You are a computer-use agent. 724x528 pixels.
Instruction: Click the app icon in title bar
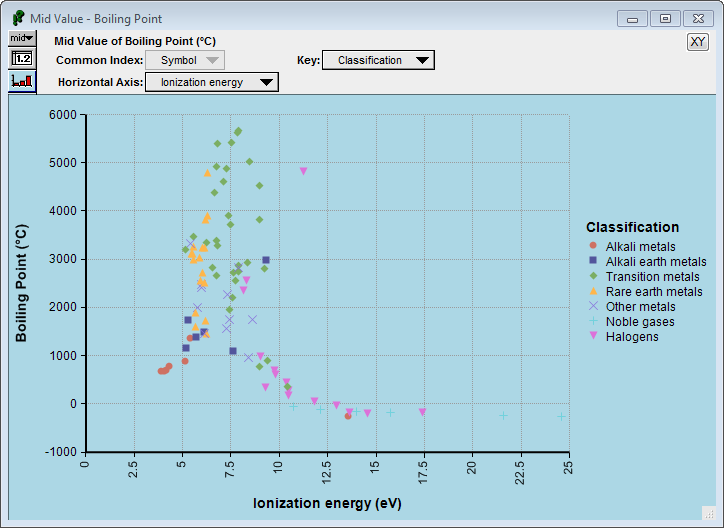(x=18, y=18)
